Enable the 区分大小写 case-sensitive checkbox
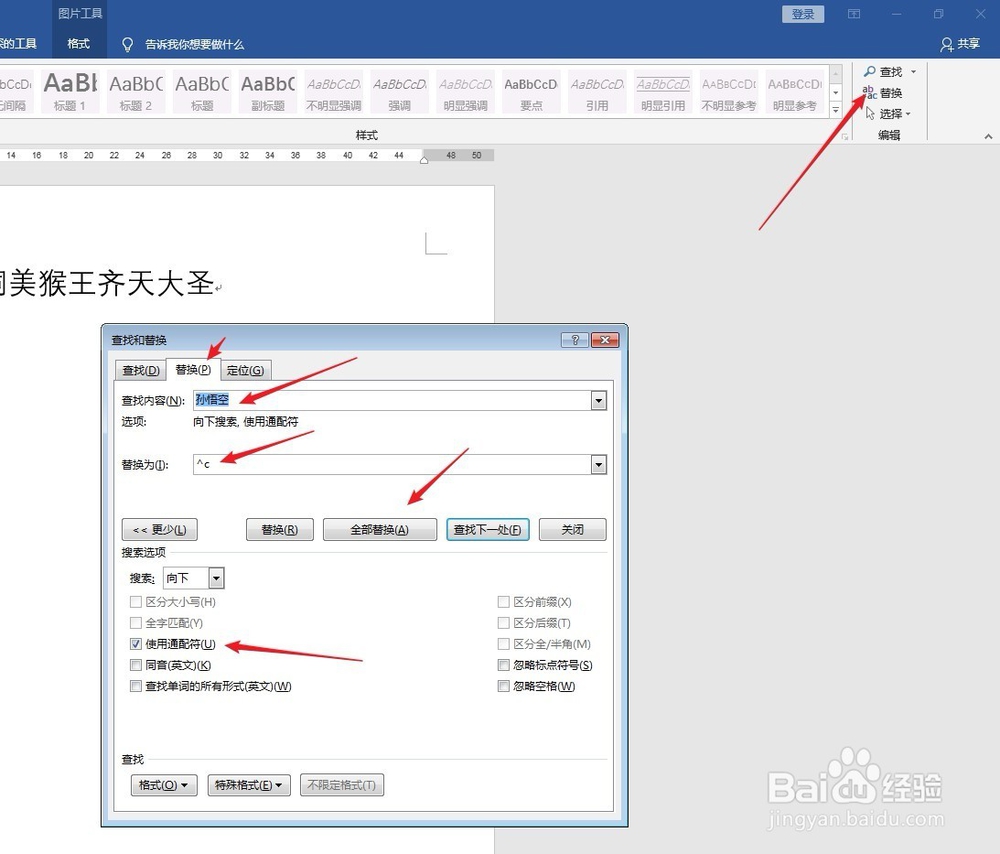 click(136, 602)
